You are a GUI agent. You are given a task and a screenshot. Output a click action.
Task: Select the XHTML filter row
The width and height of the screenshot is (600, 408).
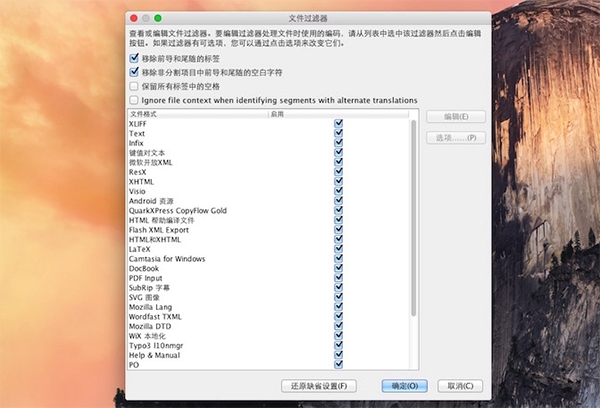point(269,181)
